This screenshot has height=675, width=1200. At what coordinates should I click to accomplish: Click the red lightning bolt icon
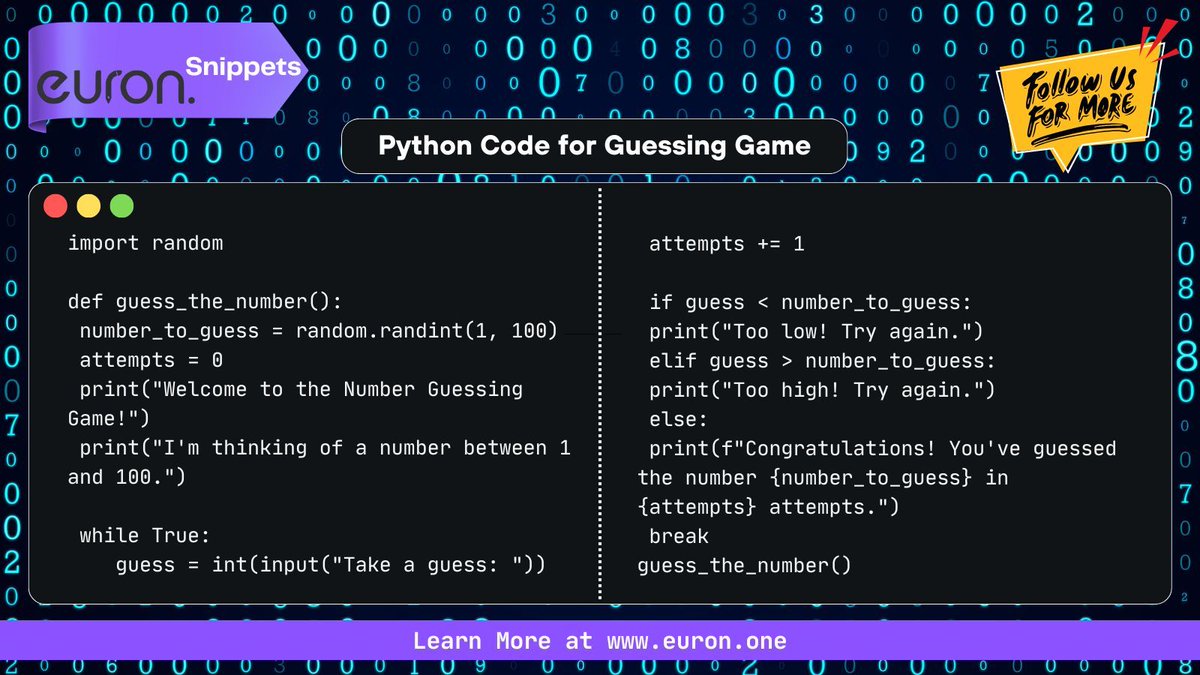click(x=1155, y=40)
